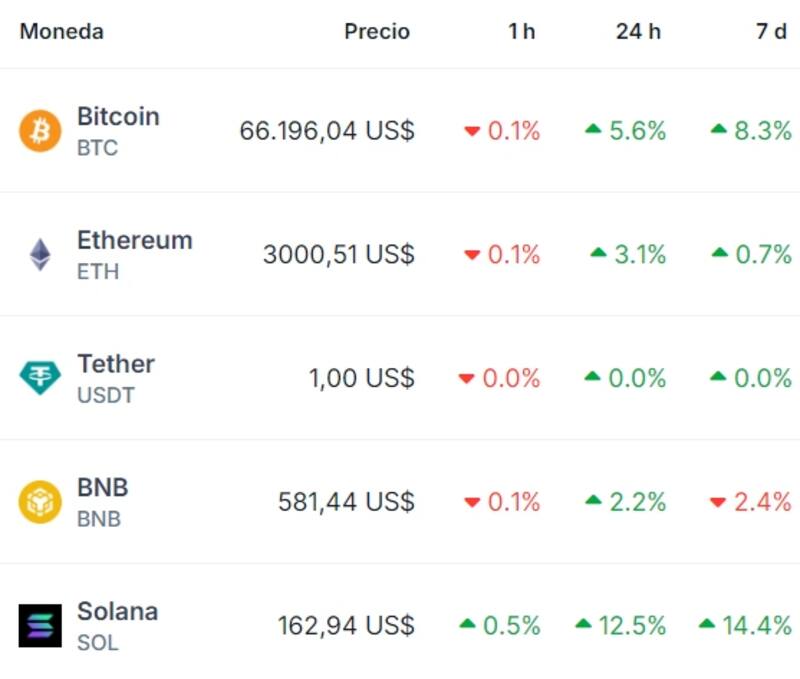Click the Tether coin logo

[x=38, y=378]
